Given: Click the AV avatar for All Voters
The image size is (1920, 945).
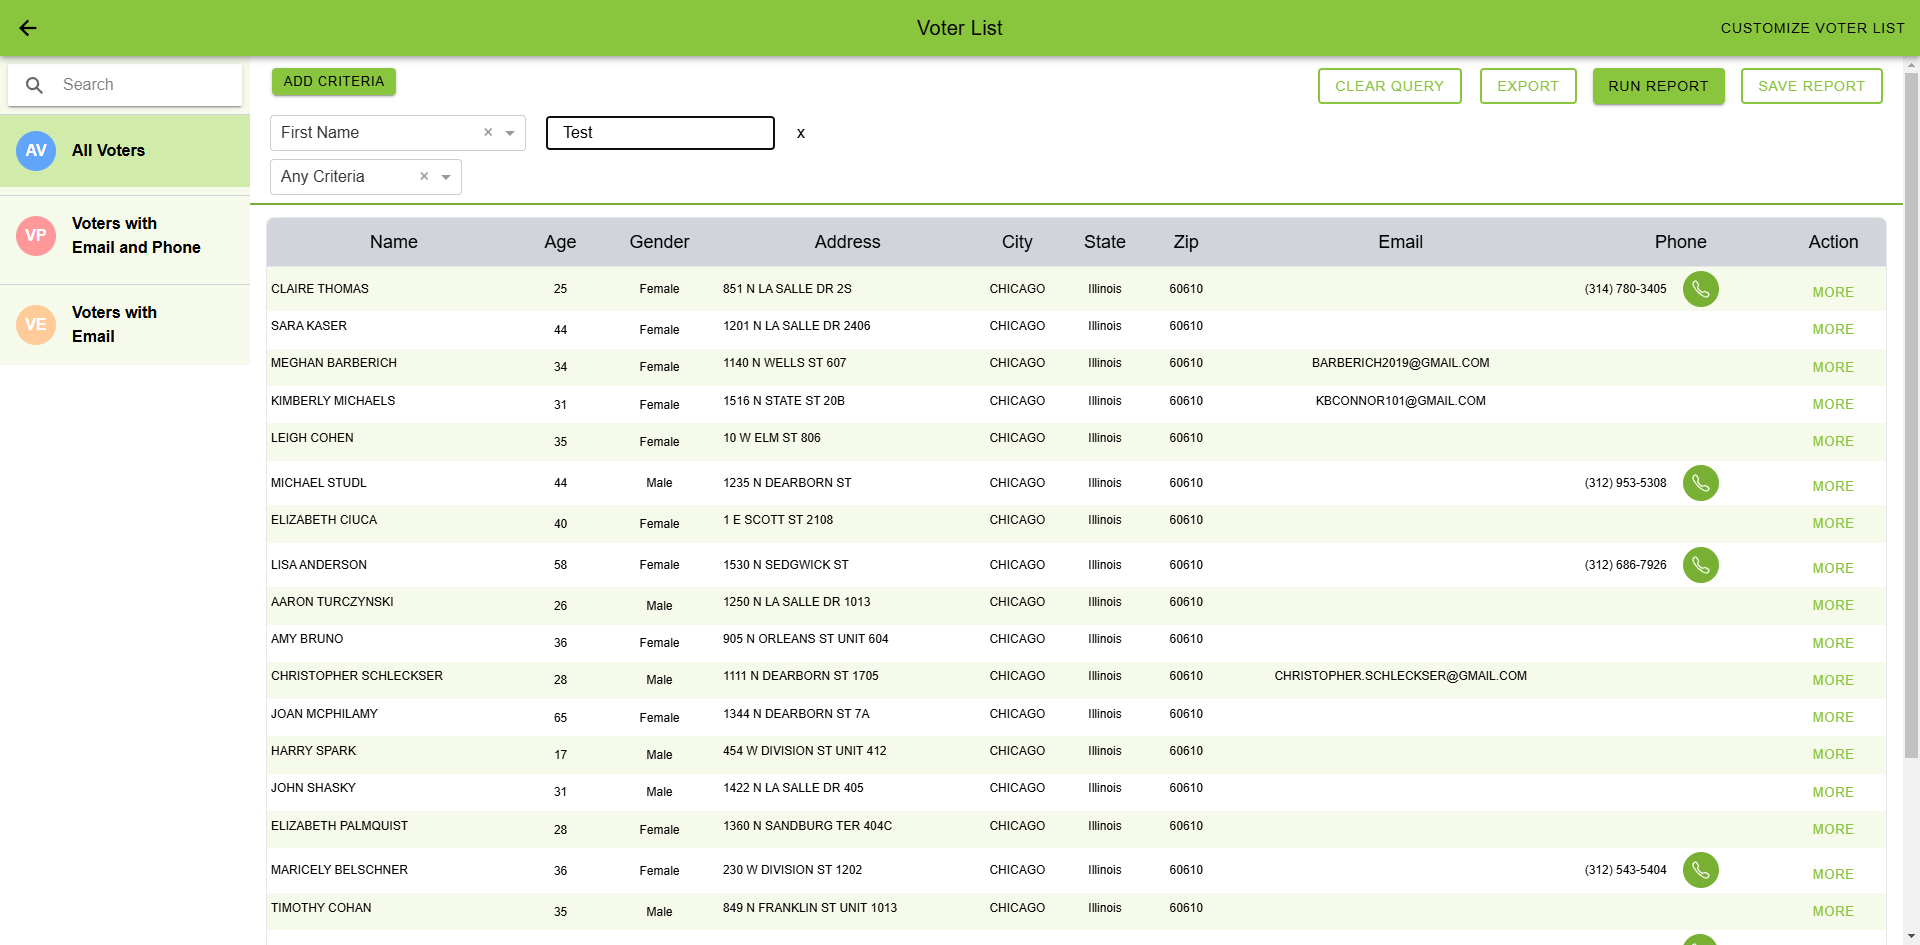Looking at the screenshot, I should [x=36, y=150].
